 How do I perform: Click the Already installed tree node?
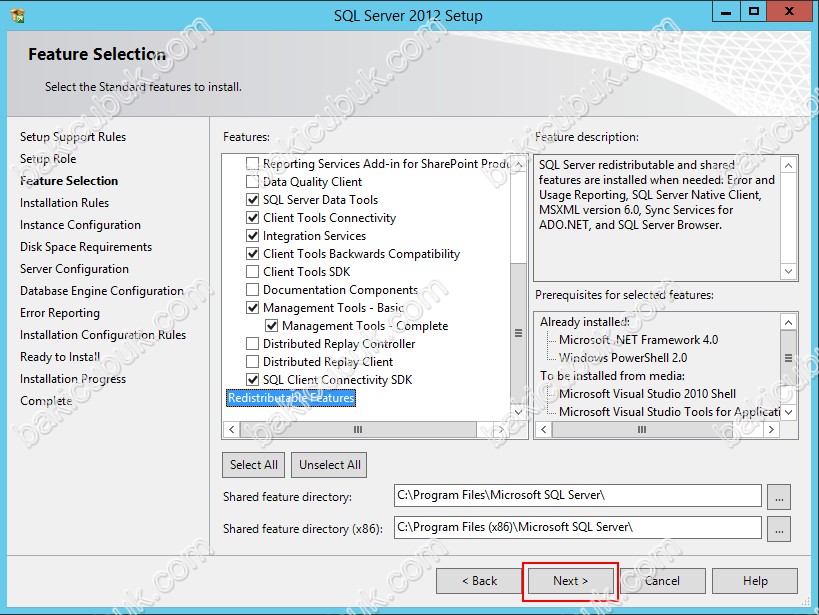coord(584,322)
